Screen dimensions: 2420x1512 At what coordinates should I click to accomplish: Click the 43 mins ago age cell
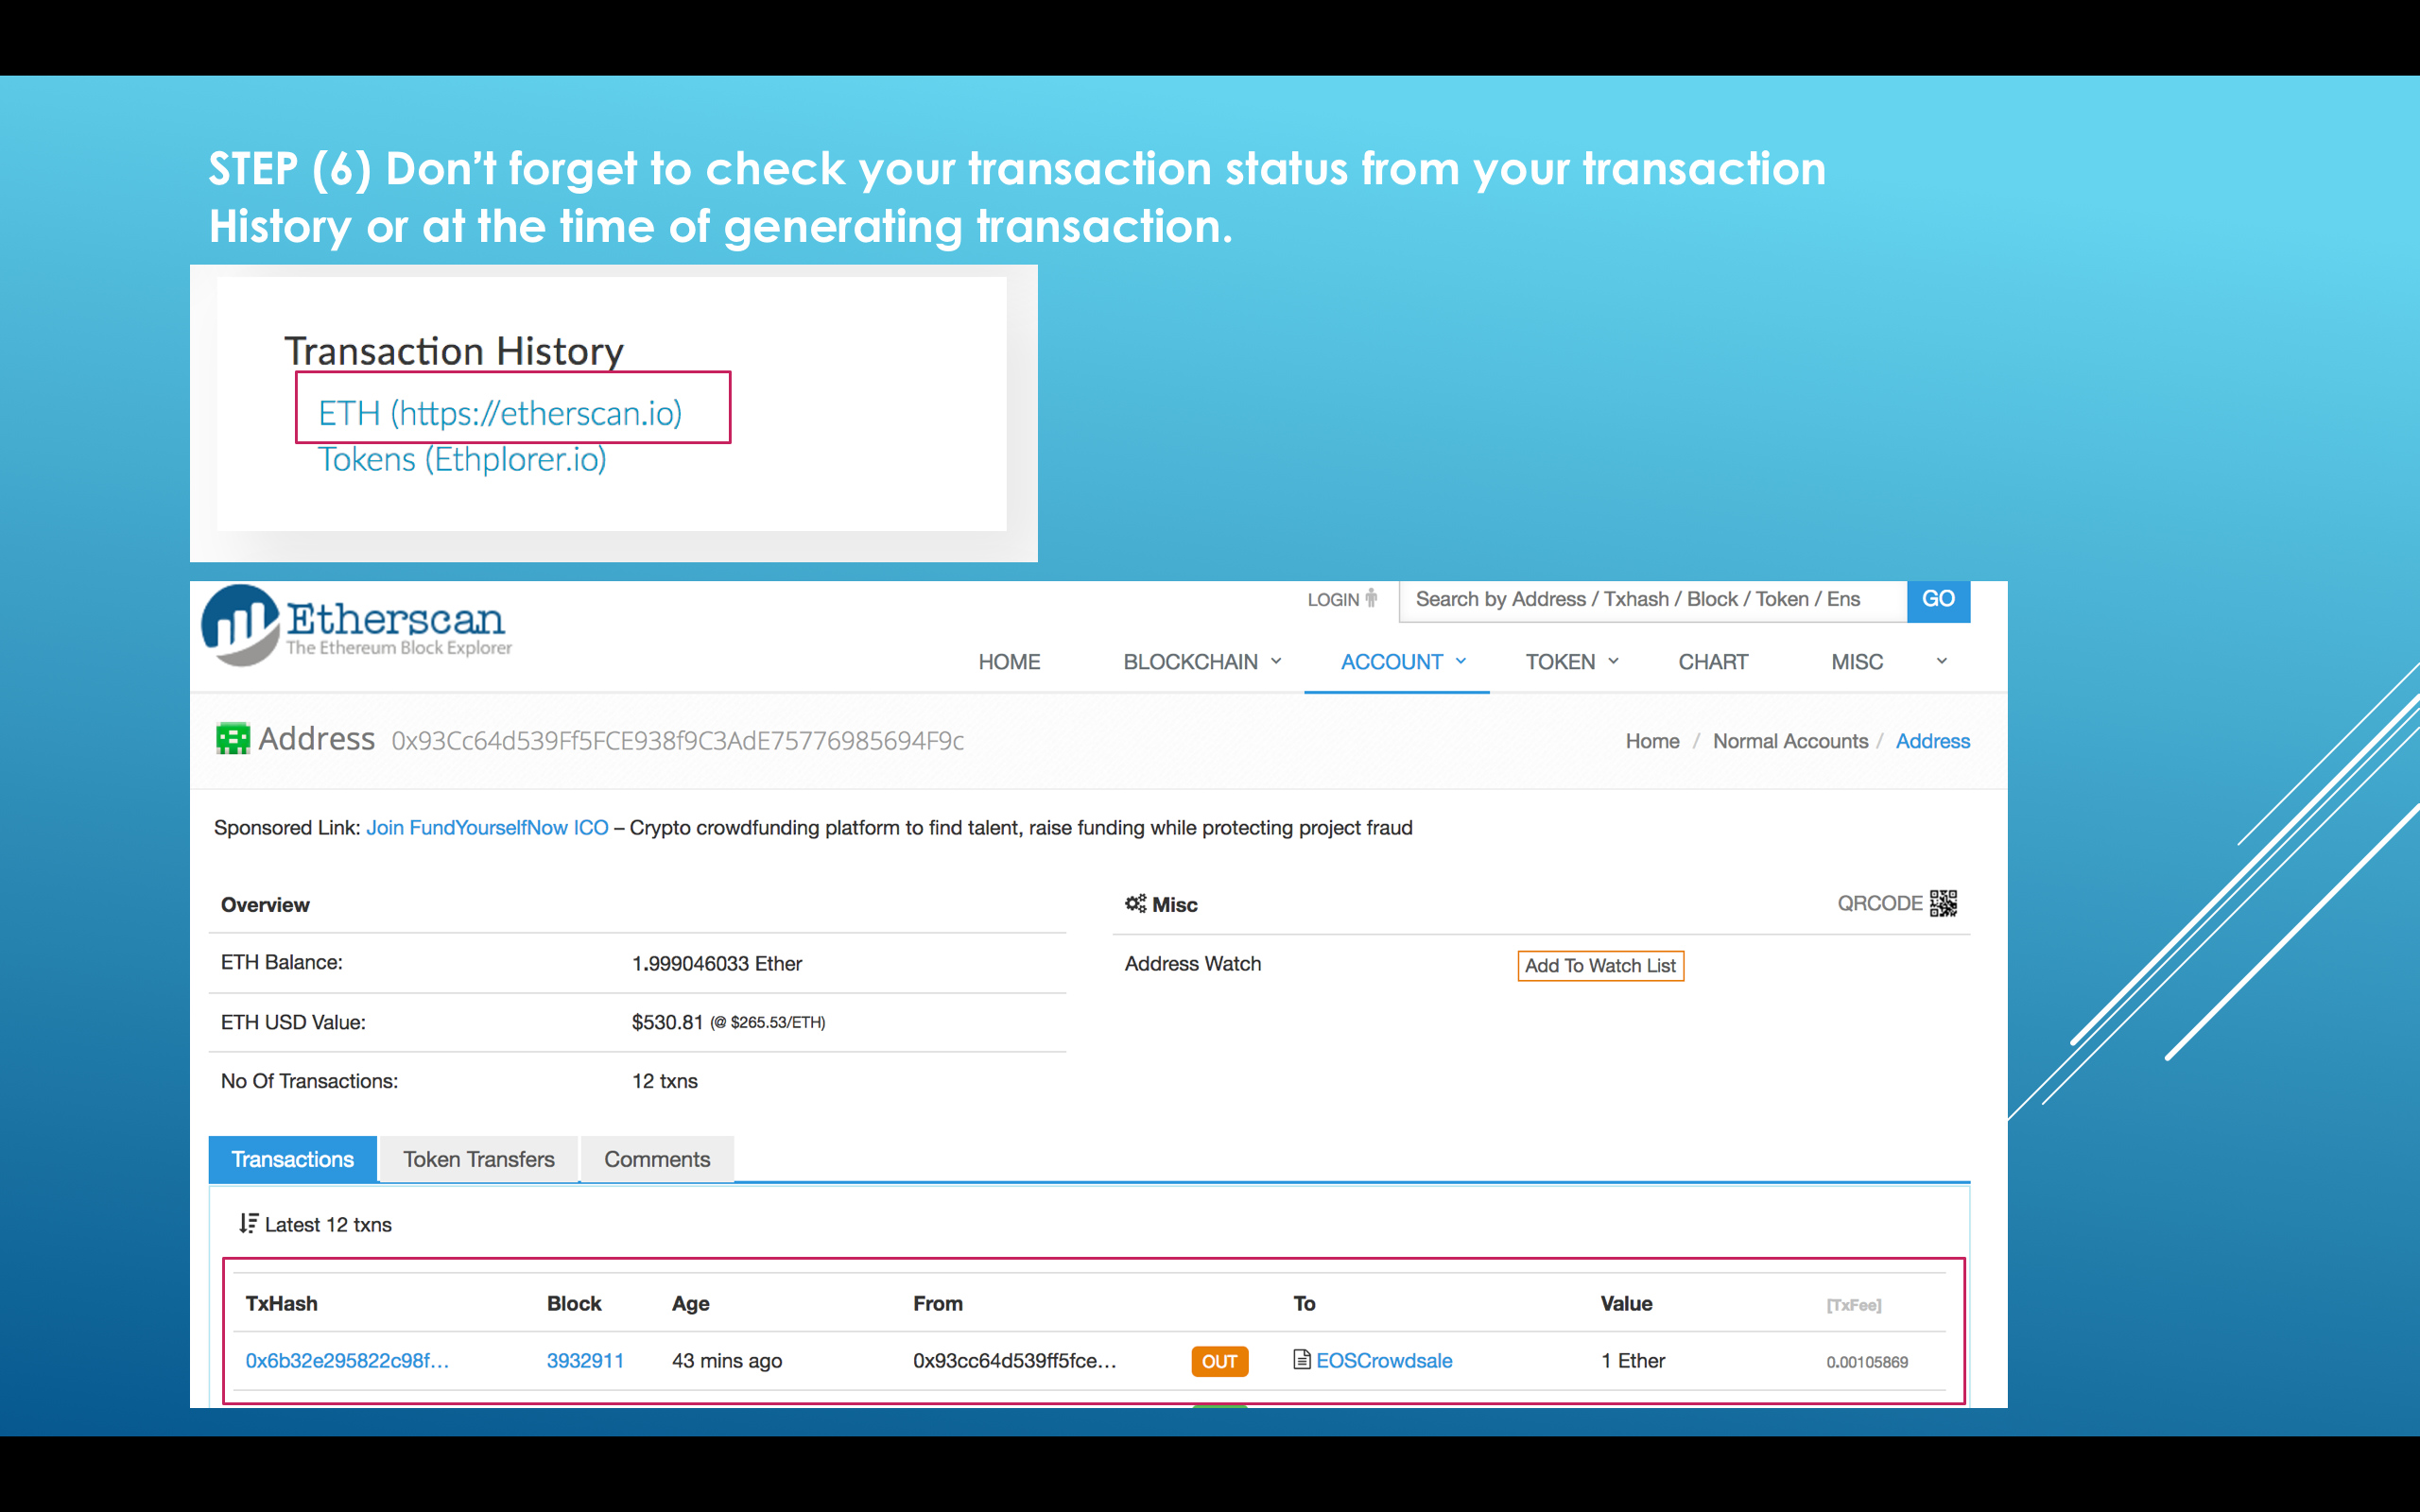click(727, 1360)
